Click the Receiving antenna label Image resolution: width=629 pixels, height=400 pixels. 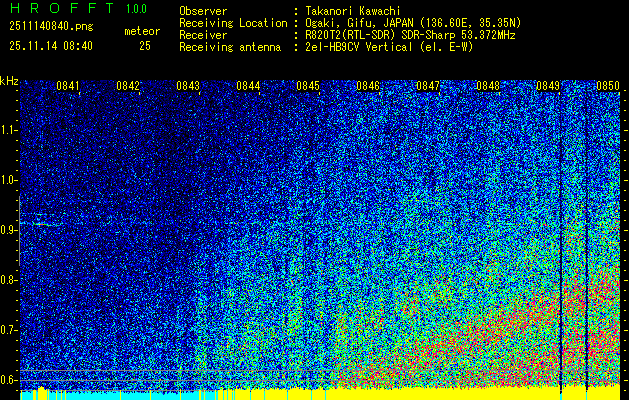click(230, 47)
